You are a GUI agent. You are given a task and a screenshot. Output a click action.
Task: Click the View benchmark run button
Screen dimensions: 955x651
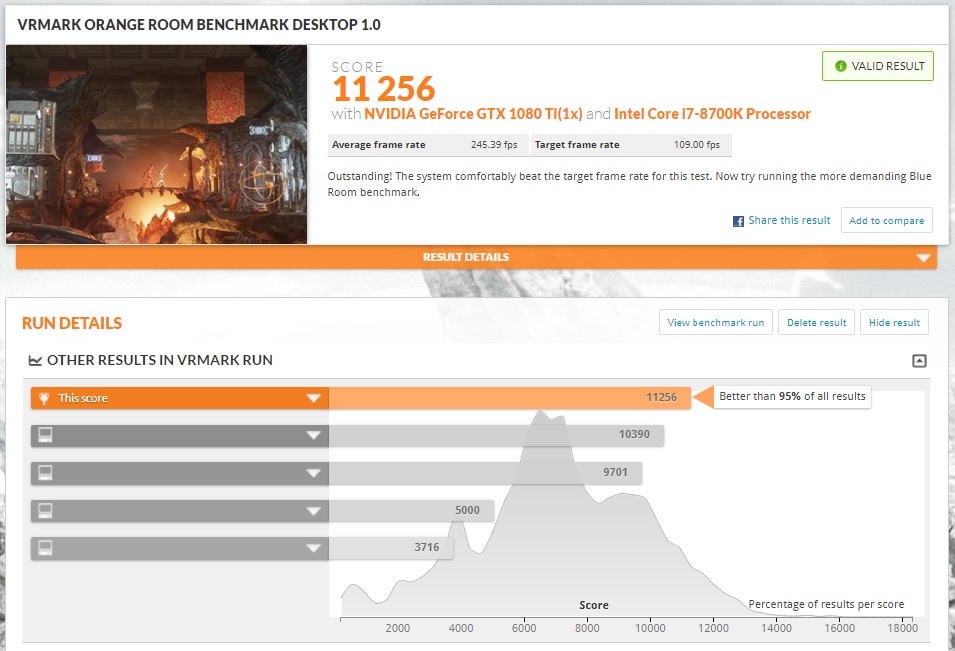click(716, 322)
